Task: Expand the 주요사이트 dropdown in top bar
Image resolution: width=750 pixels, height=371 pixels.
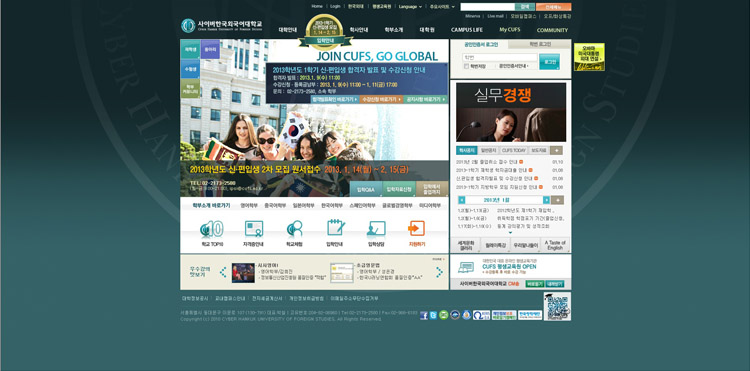Action: (442, 7)
